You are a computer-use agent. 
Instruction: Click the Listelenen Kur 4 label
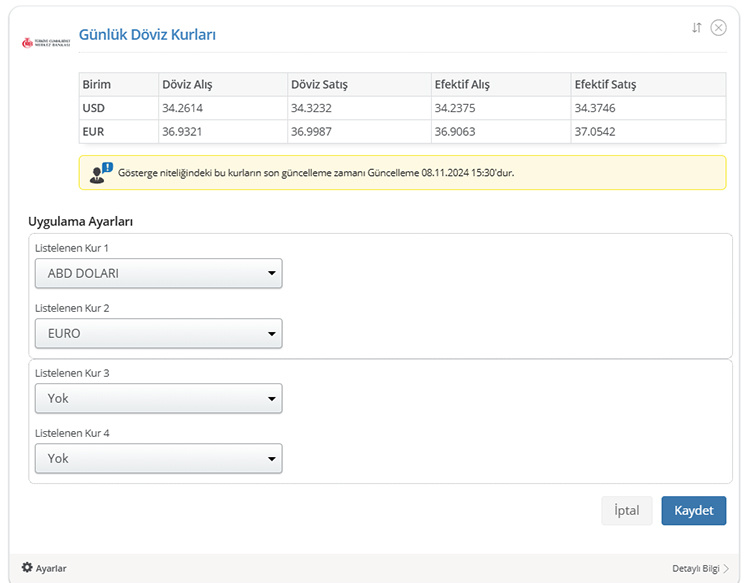coord(72,433)
